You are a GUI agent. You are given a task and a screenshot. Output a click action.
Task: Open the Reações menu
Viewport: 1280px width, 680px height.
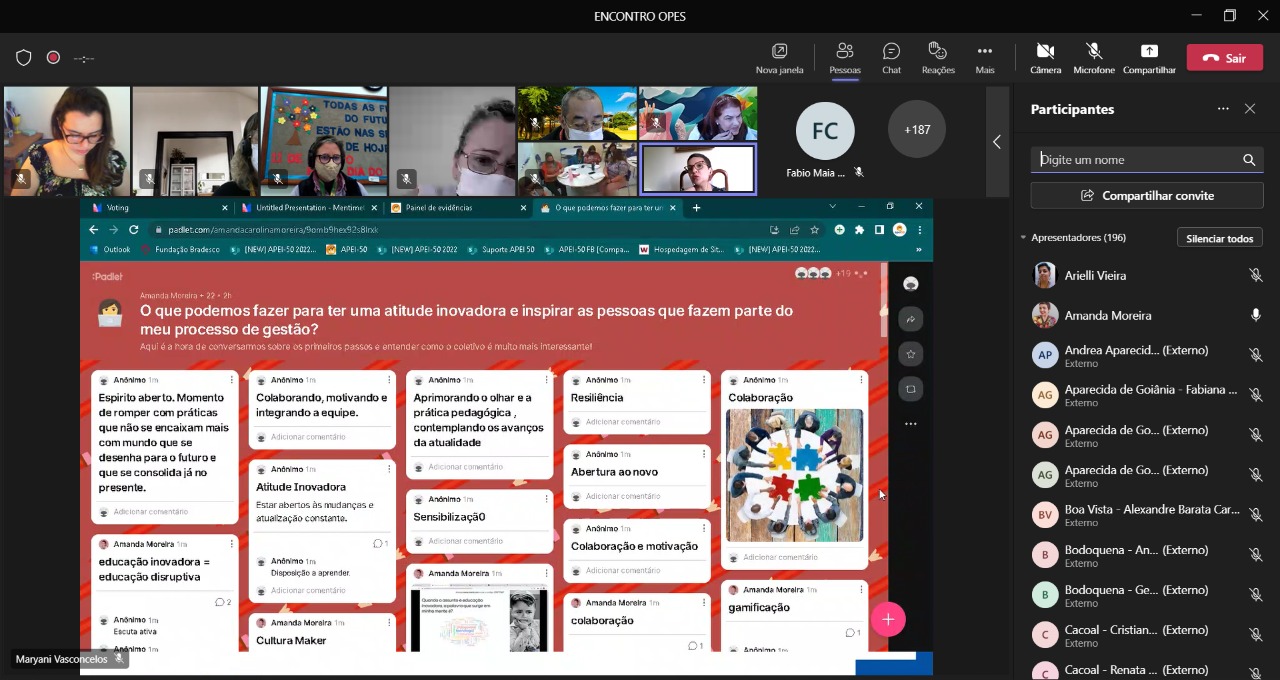[x=937, y=58]
